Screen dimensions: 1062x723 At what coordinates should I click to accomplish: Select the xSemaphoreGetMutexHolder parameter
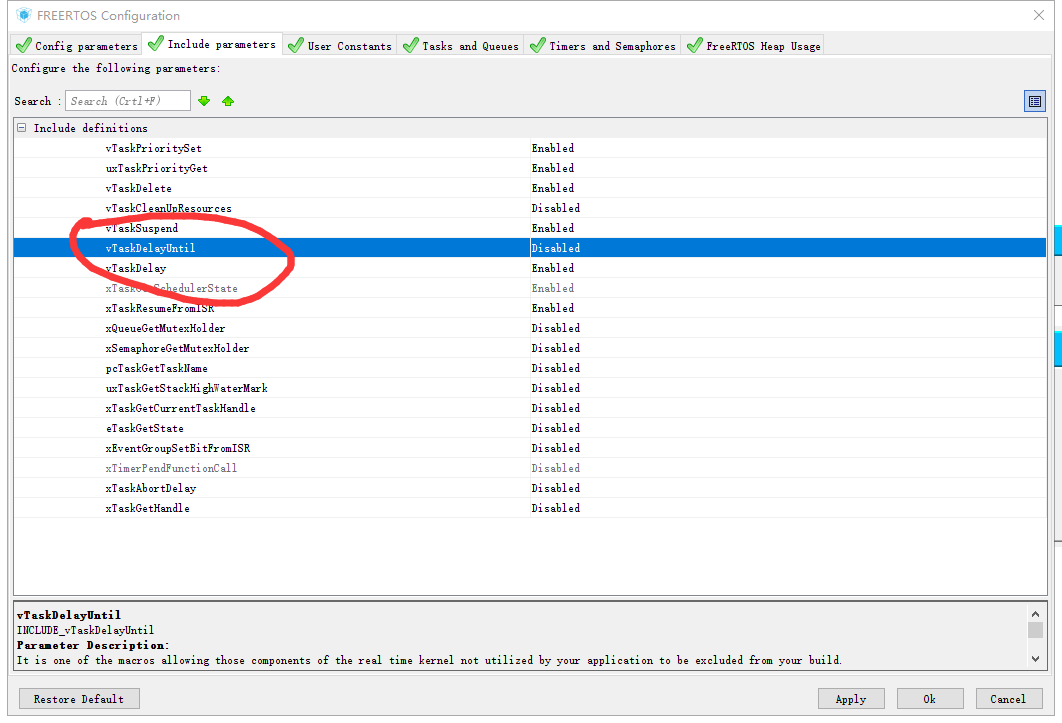[x=177, y=348]
